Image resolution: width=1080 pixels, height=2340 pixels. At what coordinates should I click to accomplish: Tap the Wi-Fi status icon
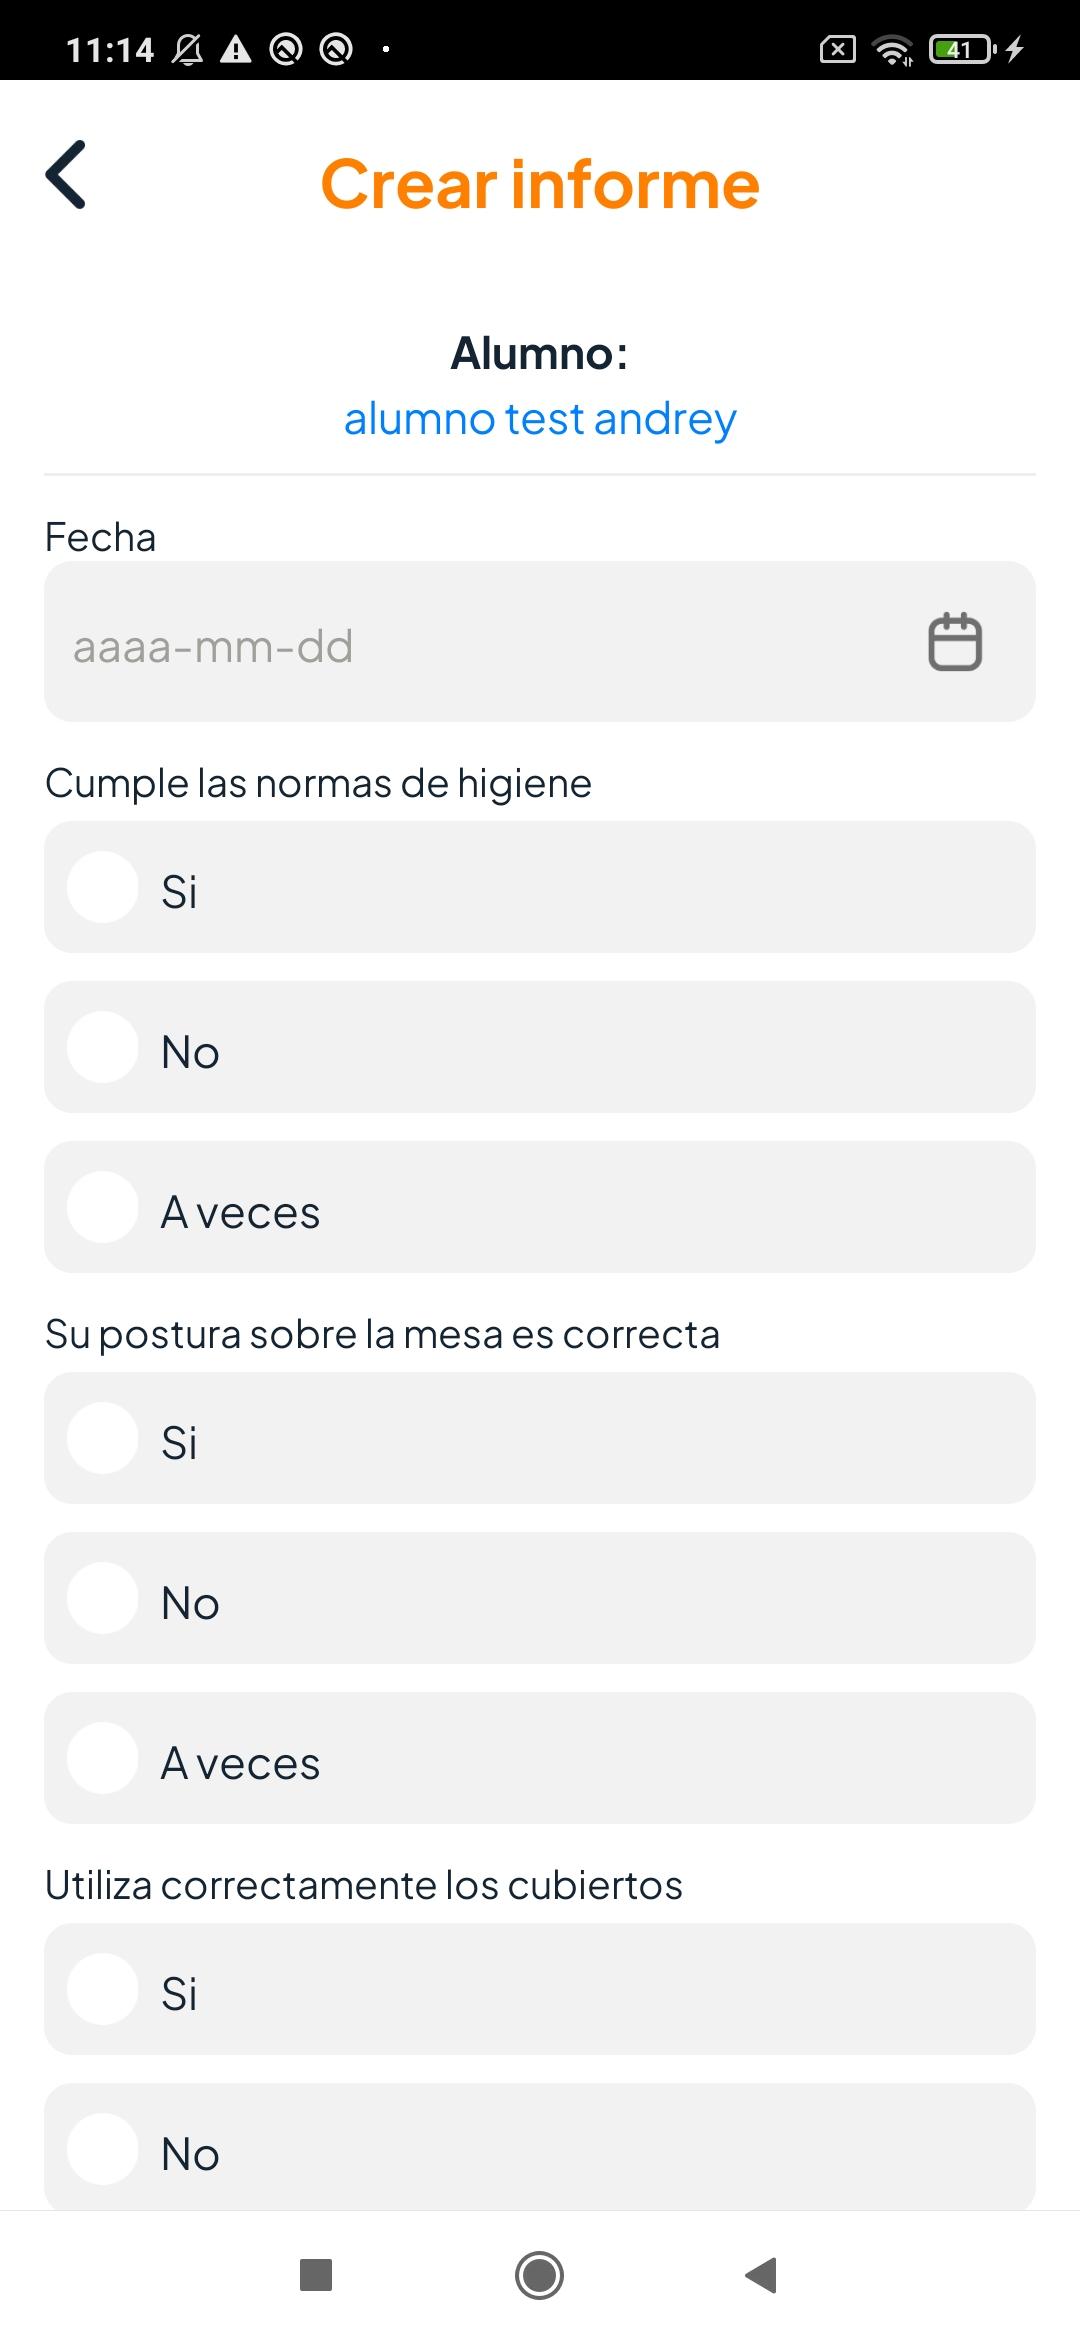(x=892, y=49)
